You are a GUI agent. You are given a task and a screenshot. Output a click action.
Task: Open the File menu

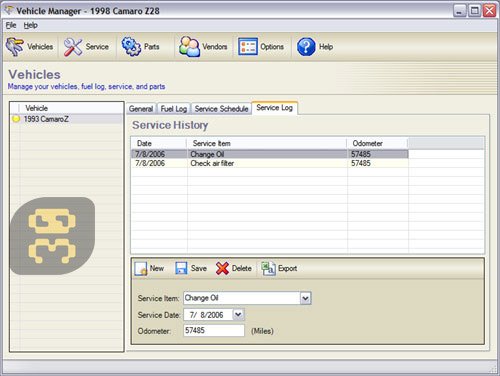(11, 25)
